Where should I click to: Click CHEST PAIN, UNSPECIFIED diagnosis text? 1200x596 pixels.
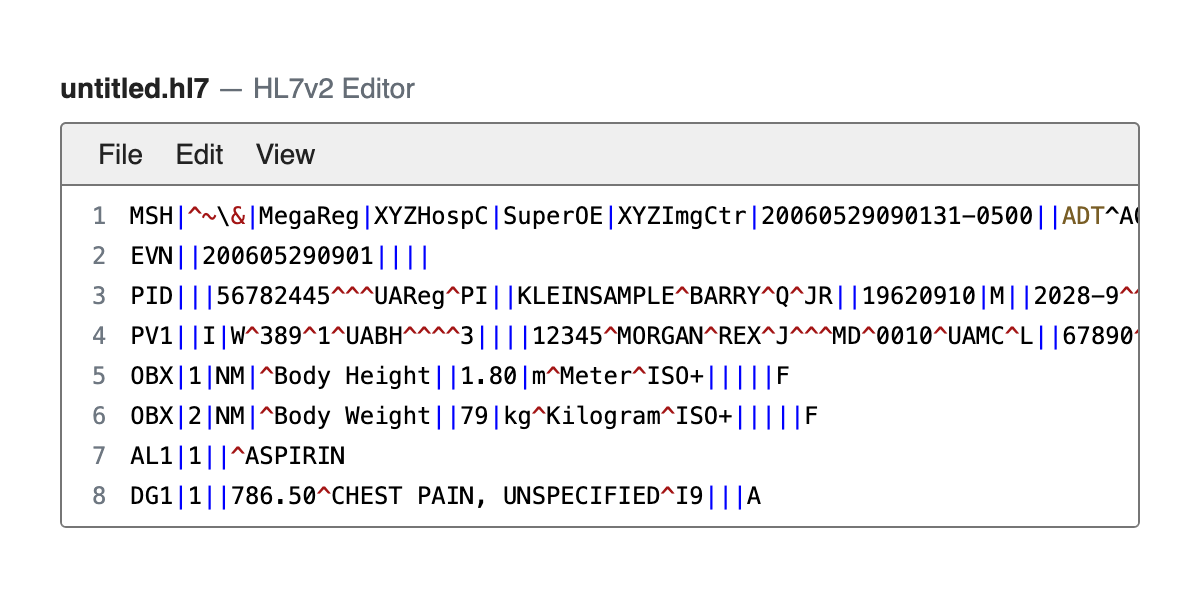point(493,496)
